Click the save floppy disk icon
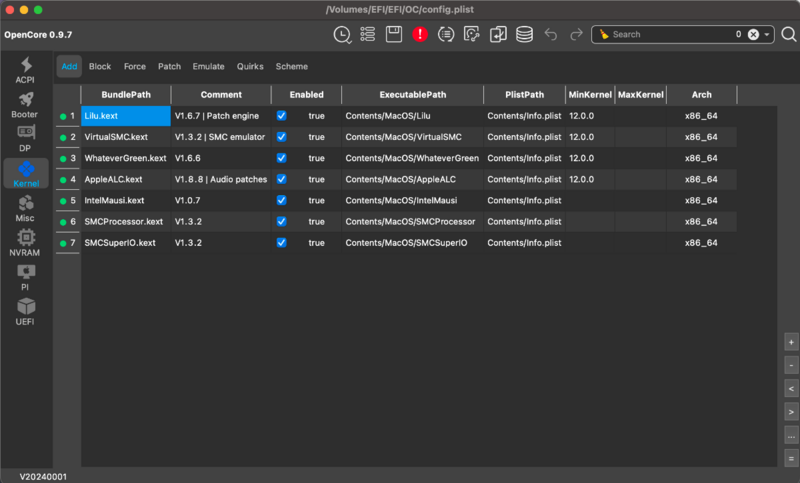This screenshot has width=800, height=483. coord(394,35)
